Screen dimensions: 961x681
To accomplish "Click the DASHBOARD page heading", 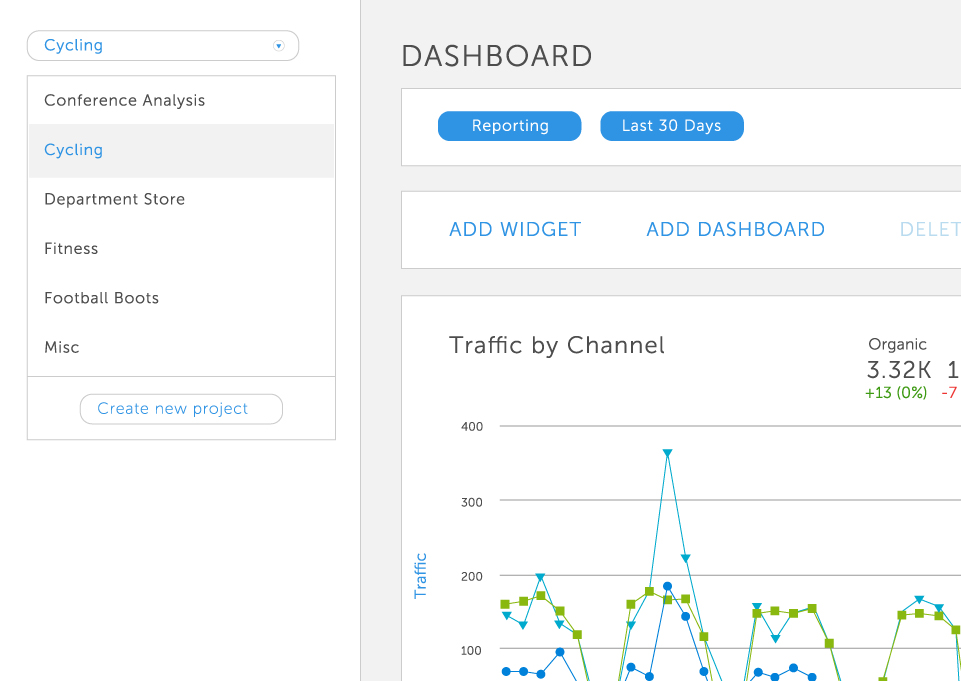I will coord(496,56).
